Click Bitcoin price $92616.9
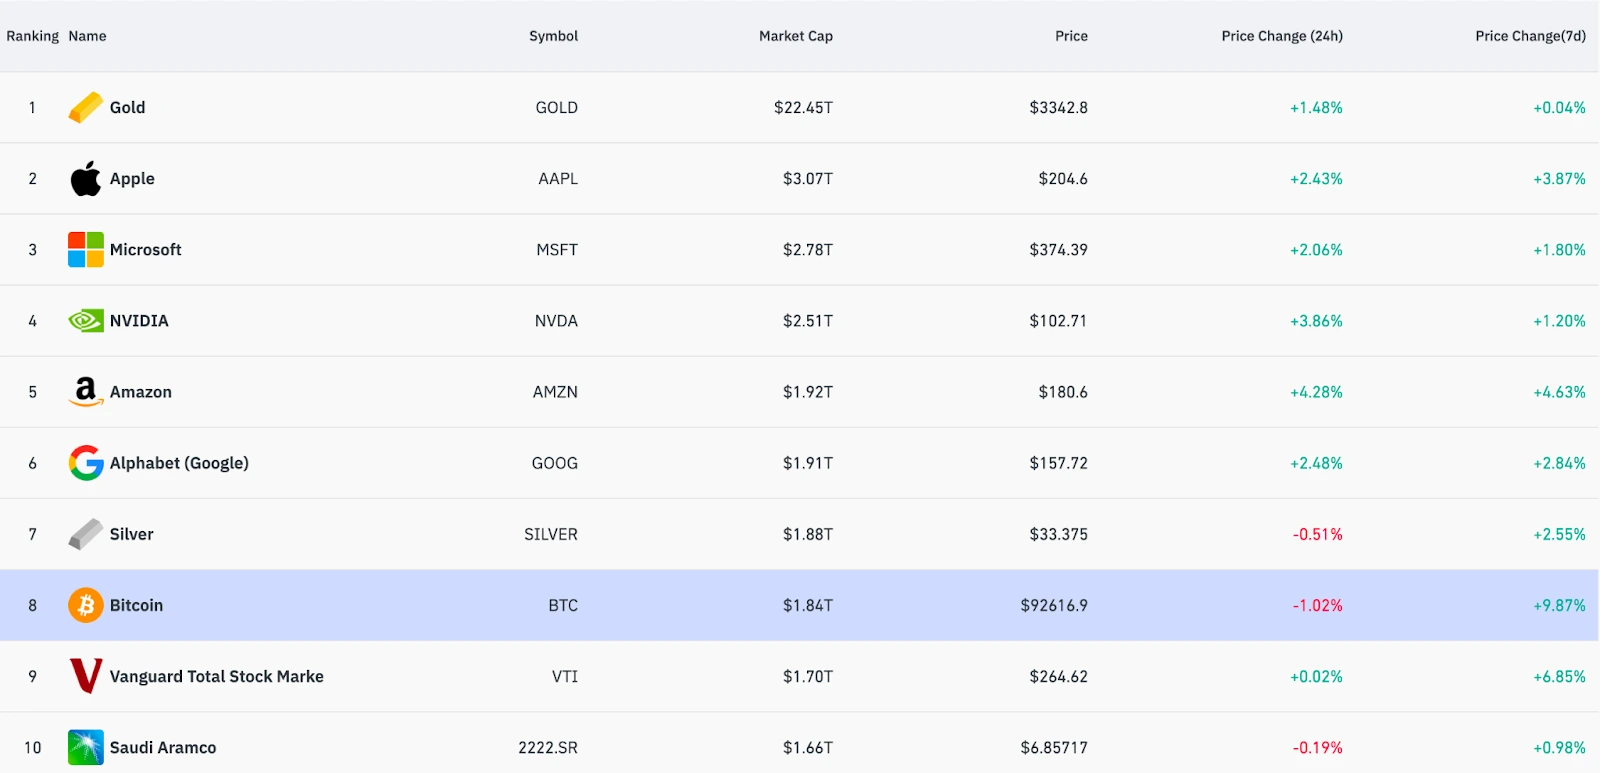1600x773 pixels. point(1054,605)
